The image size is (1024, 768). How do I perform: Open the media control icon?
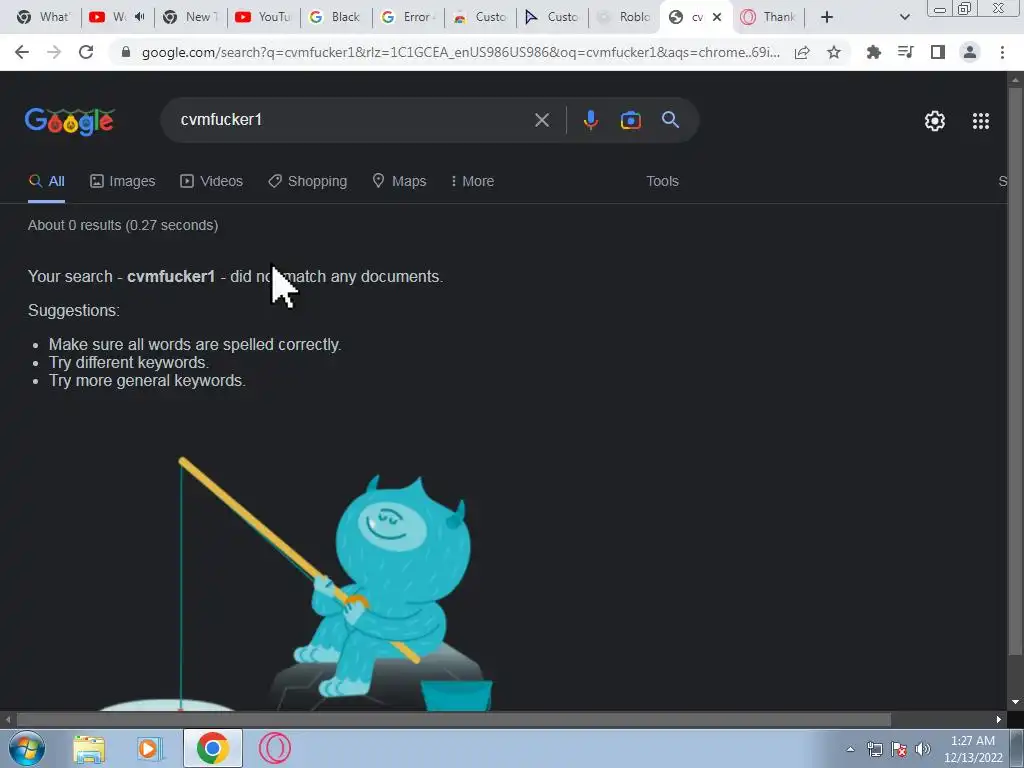point(905,52)
